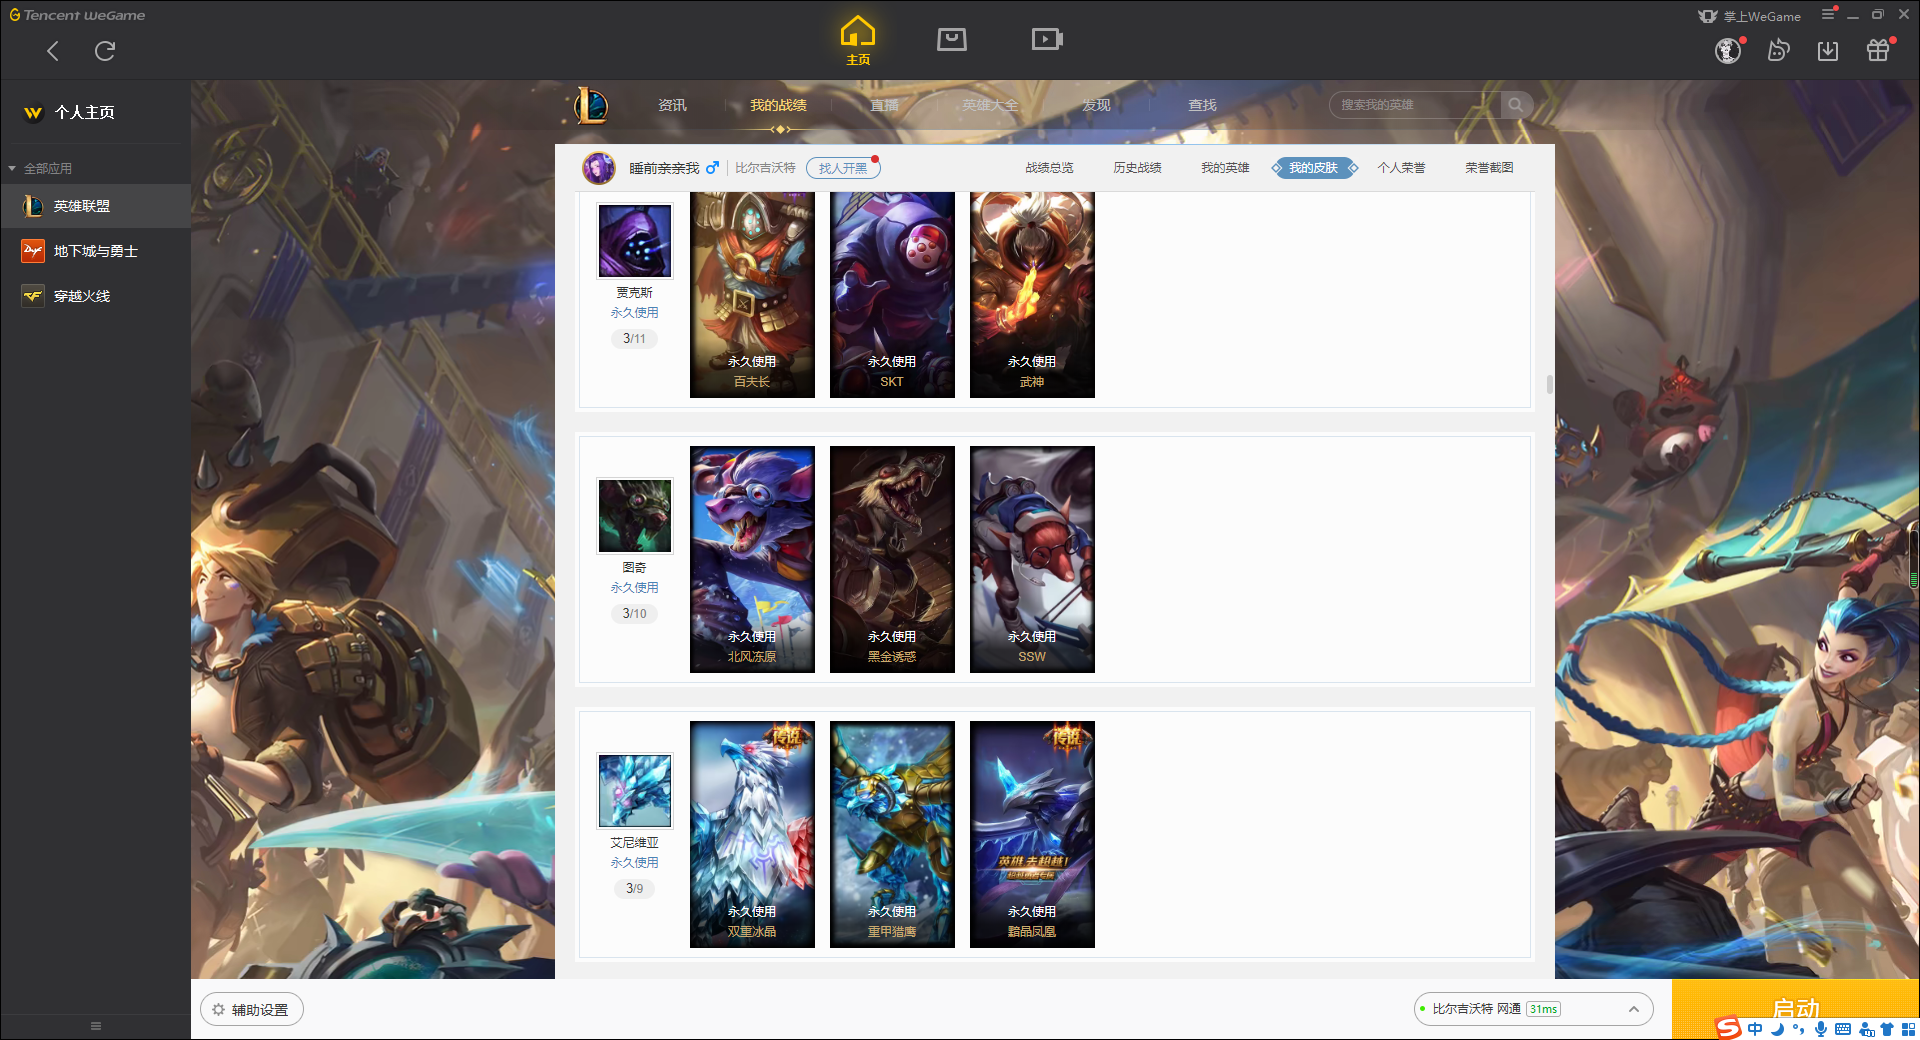Screen dimensions: 1920x1040
Task: Select 英雄联盟 in the sidebar
Action: tap(95, 206)
